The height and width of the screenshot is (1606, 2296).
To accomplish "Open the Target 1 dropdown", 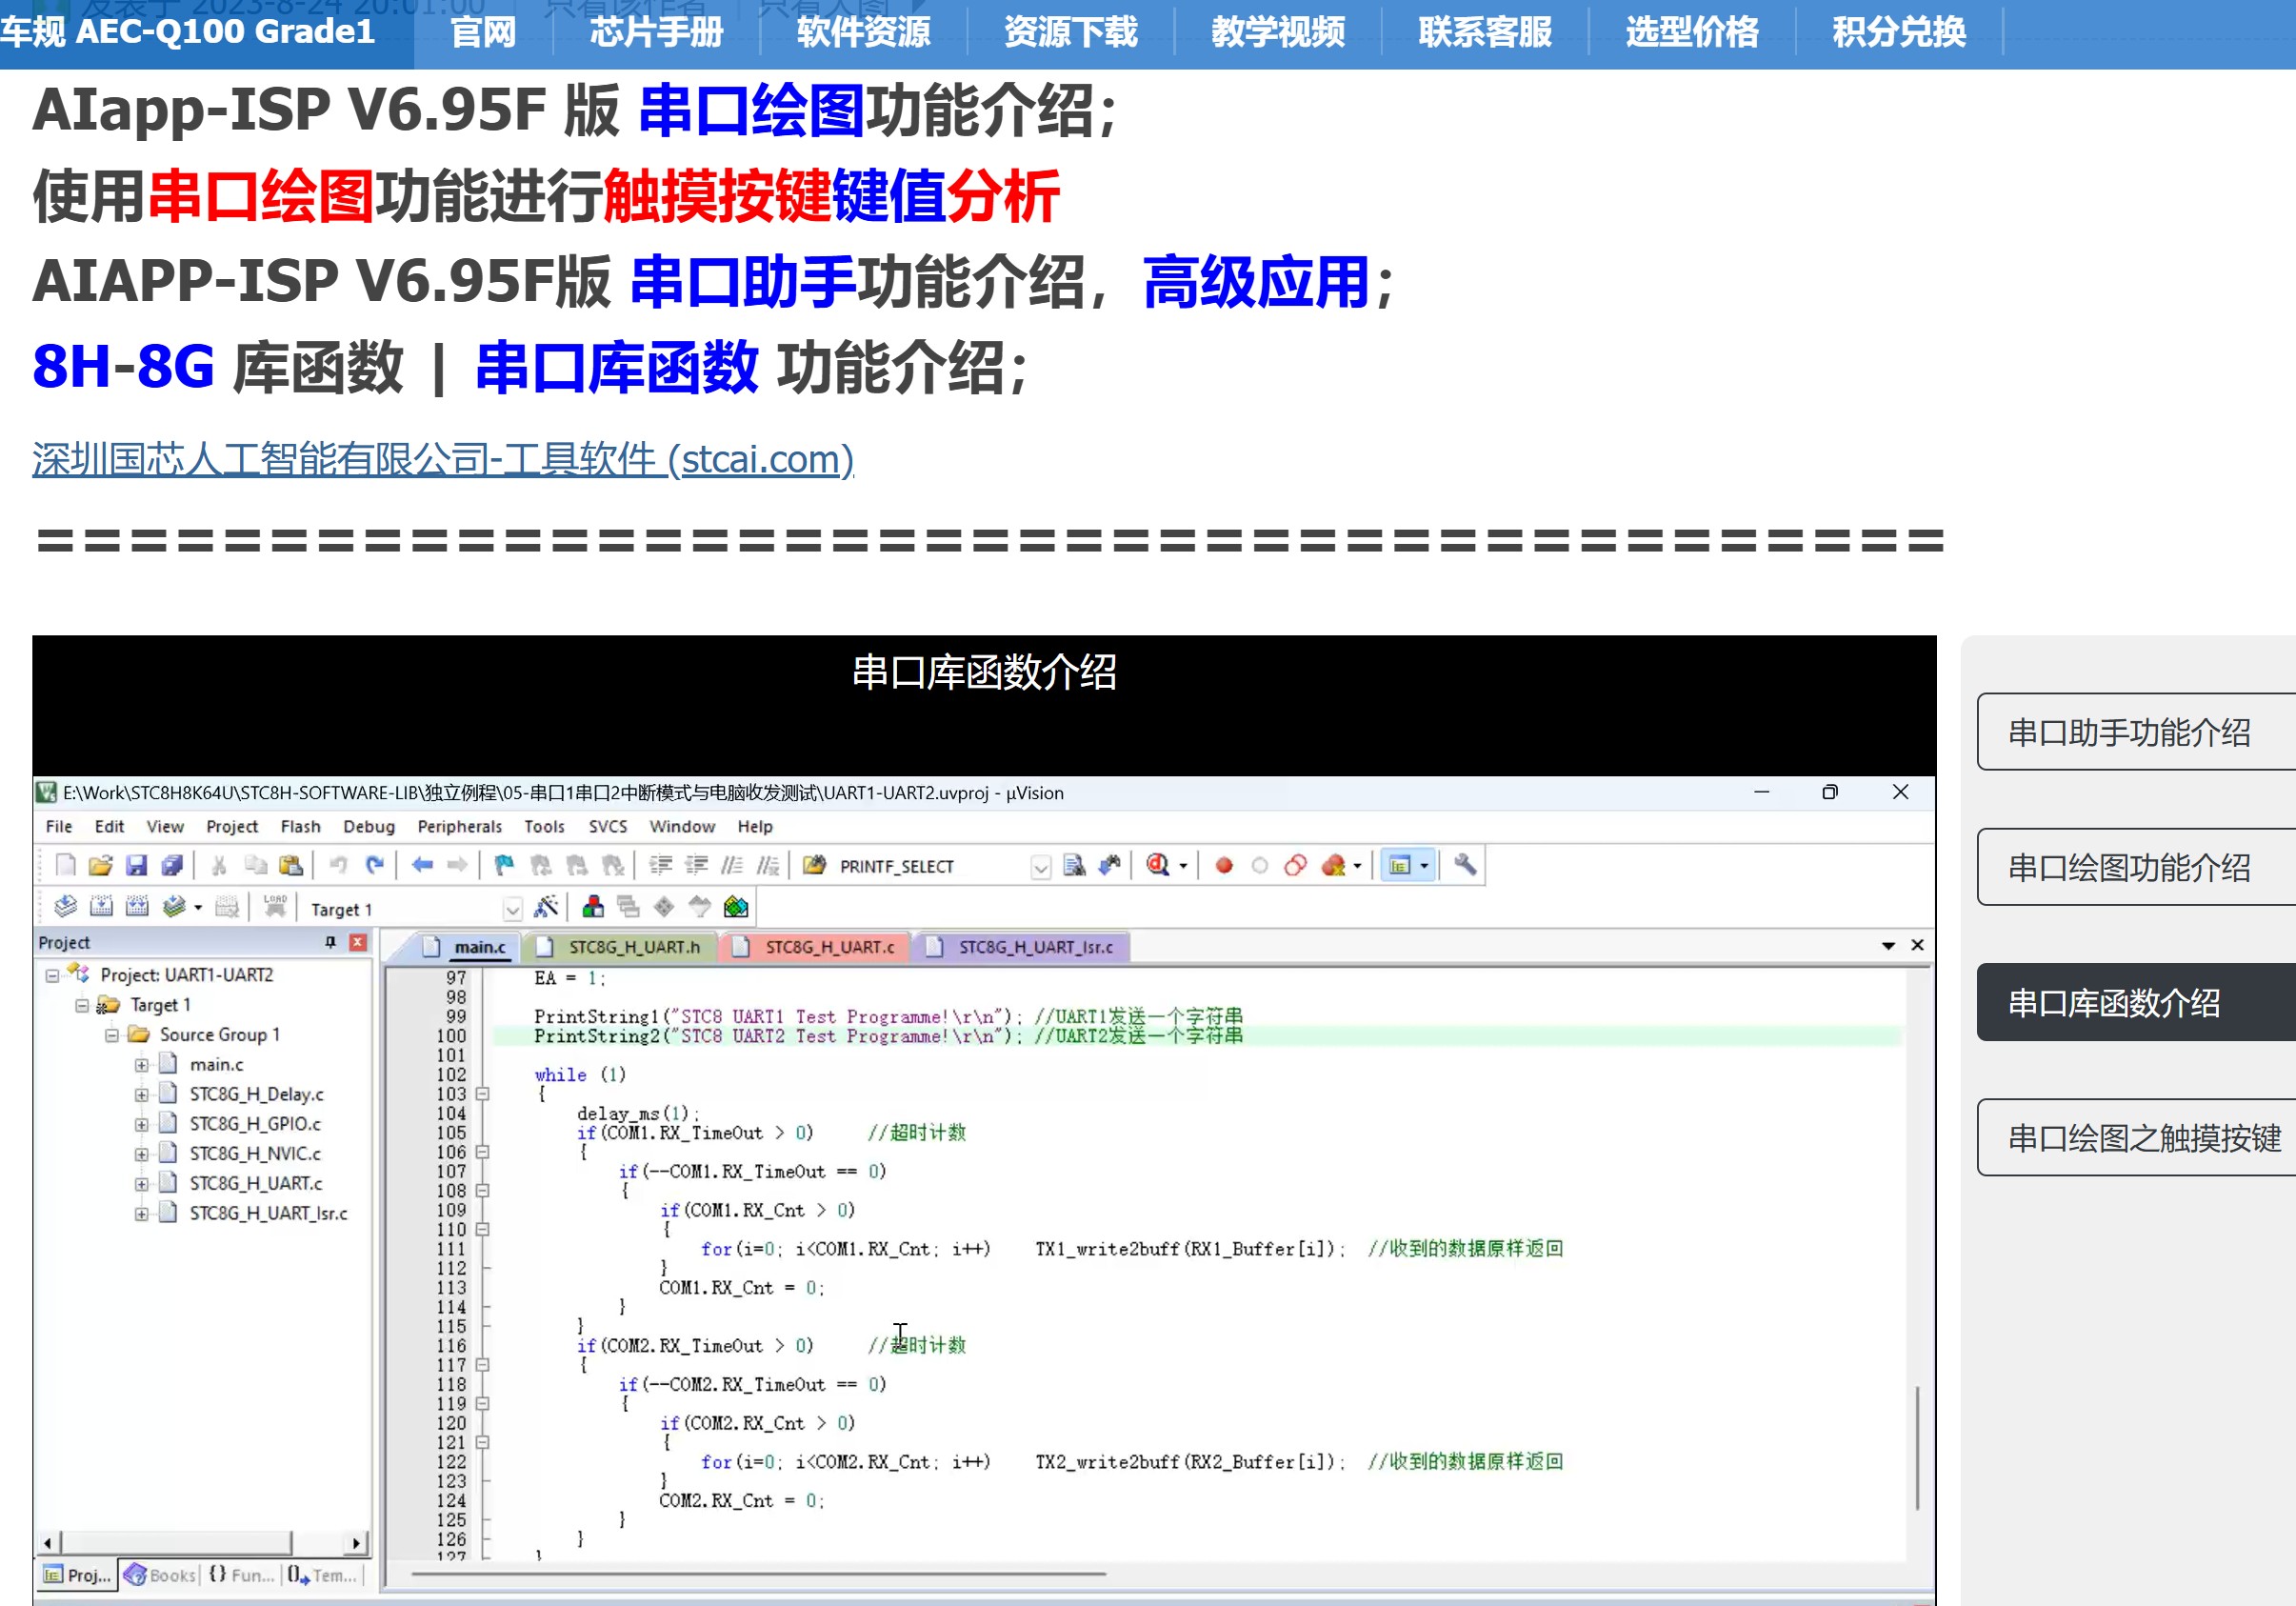I will (512, 909).
